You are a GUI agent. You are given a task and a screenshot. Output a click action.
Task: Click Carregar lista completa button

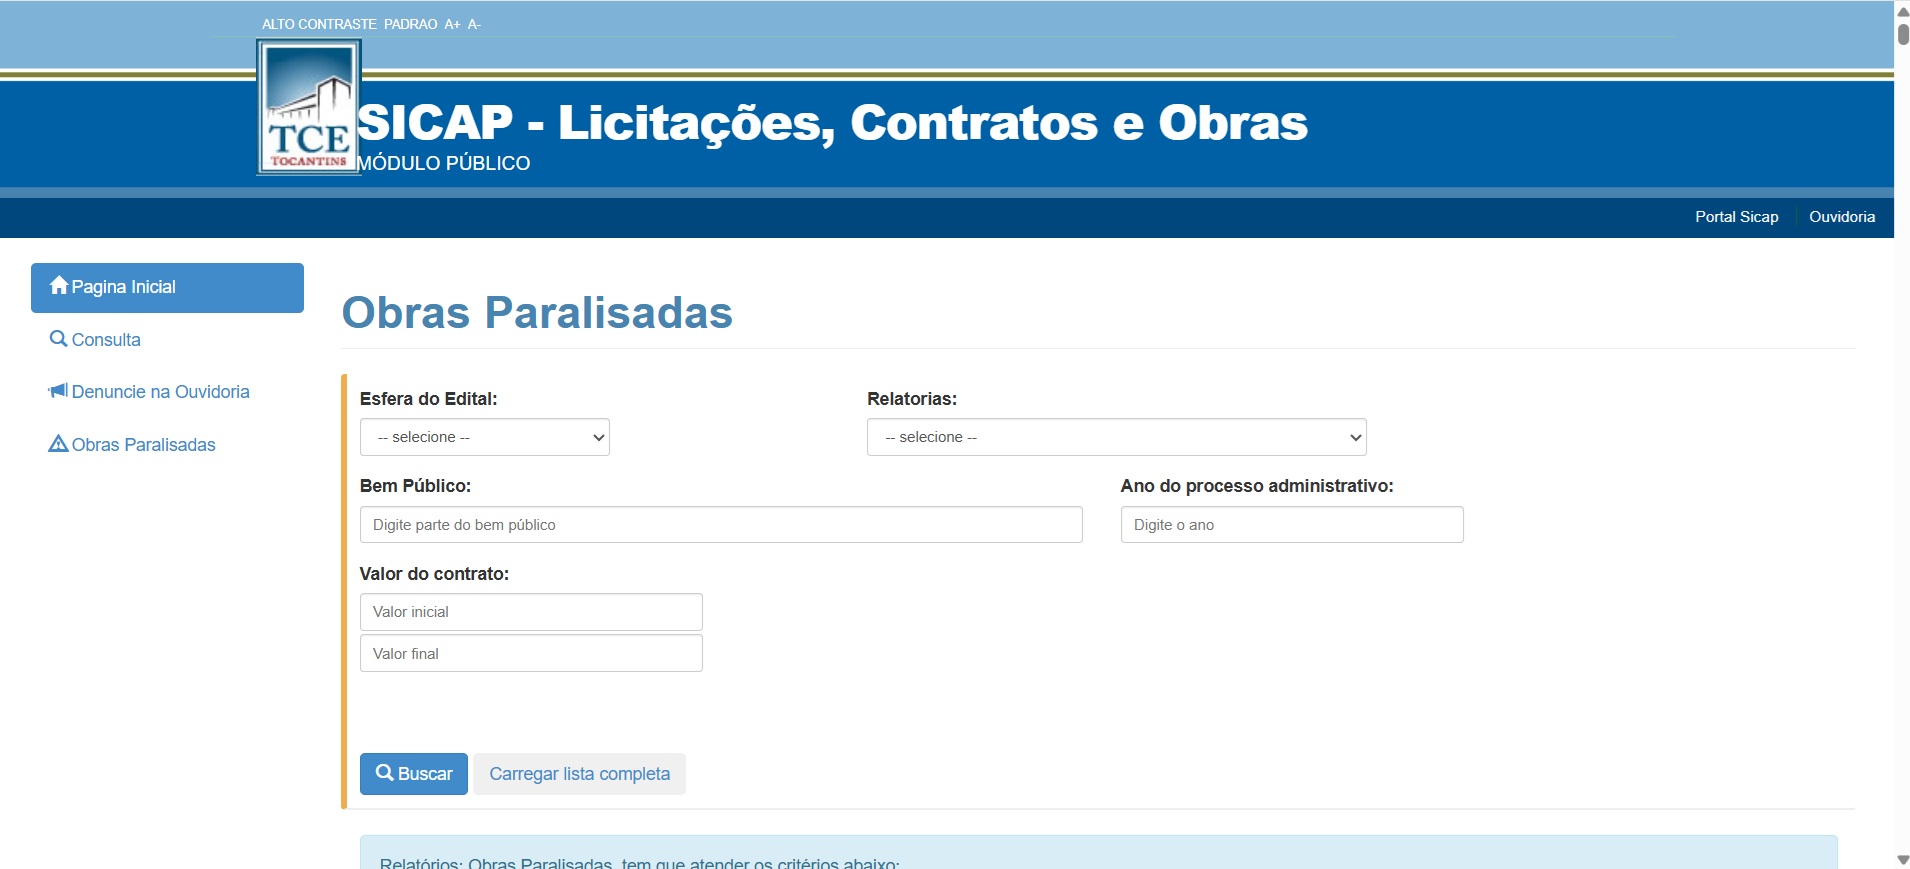pyautogui.click(x=580, y=774)
